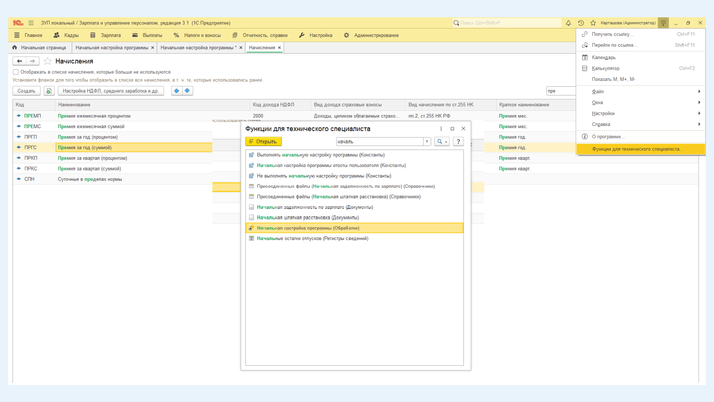Open the history clock icon

point(580,22)
